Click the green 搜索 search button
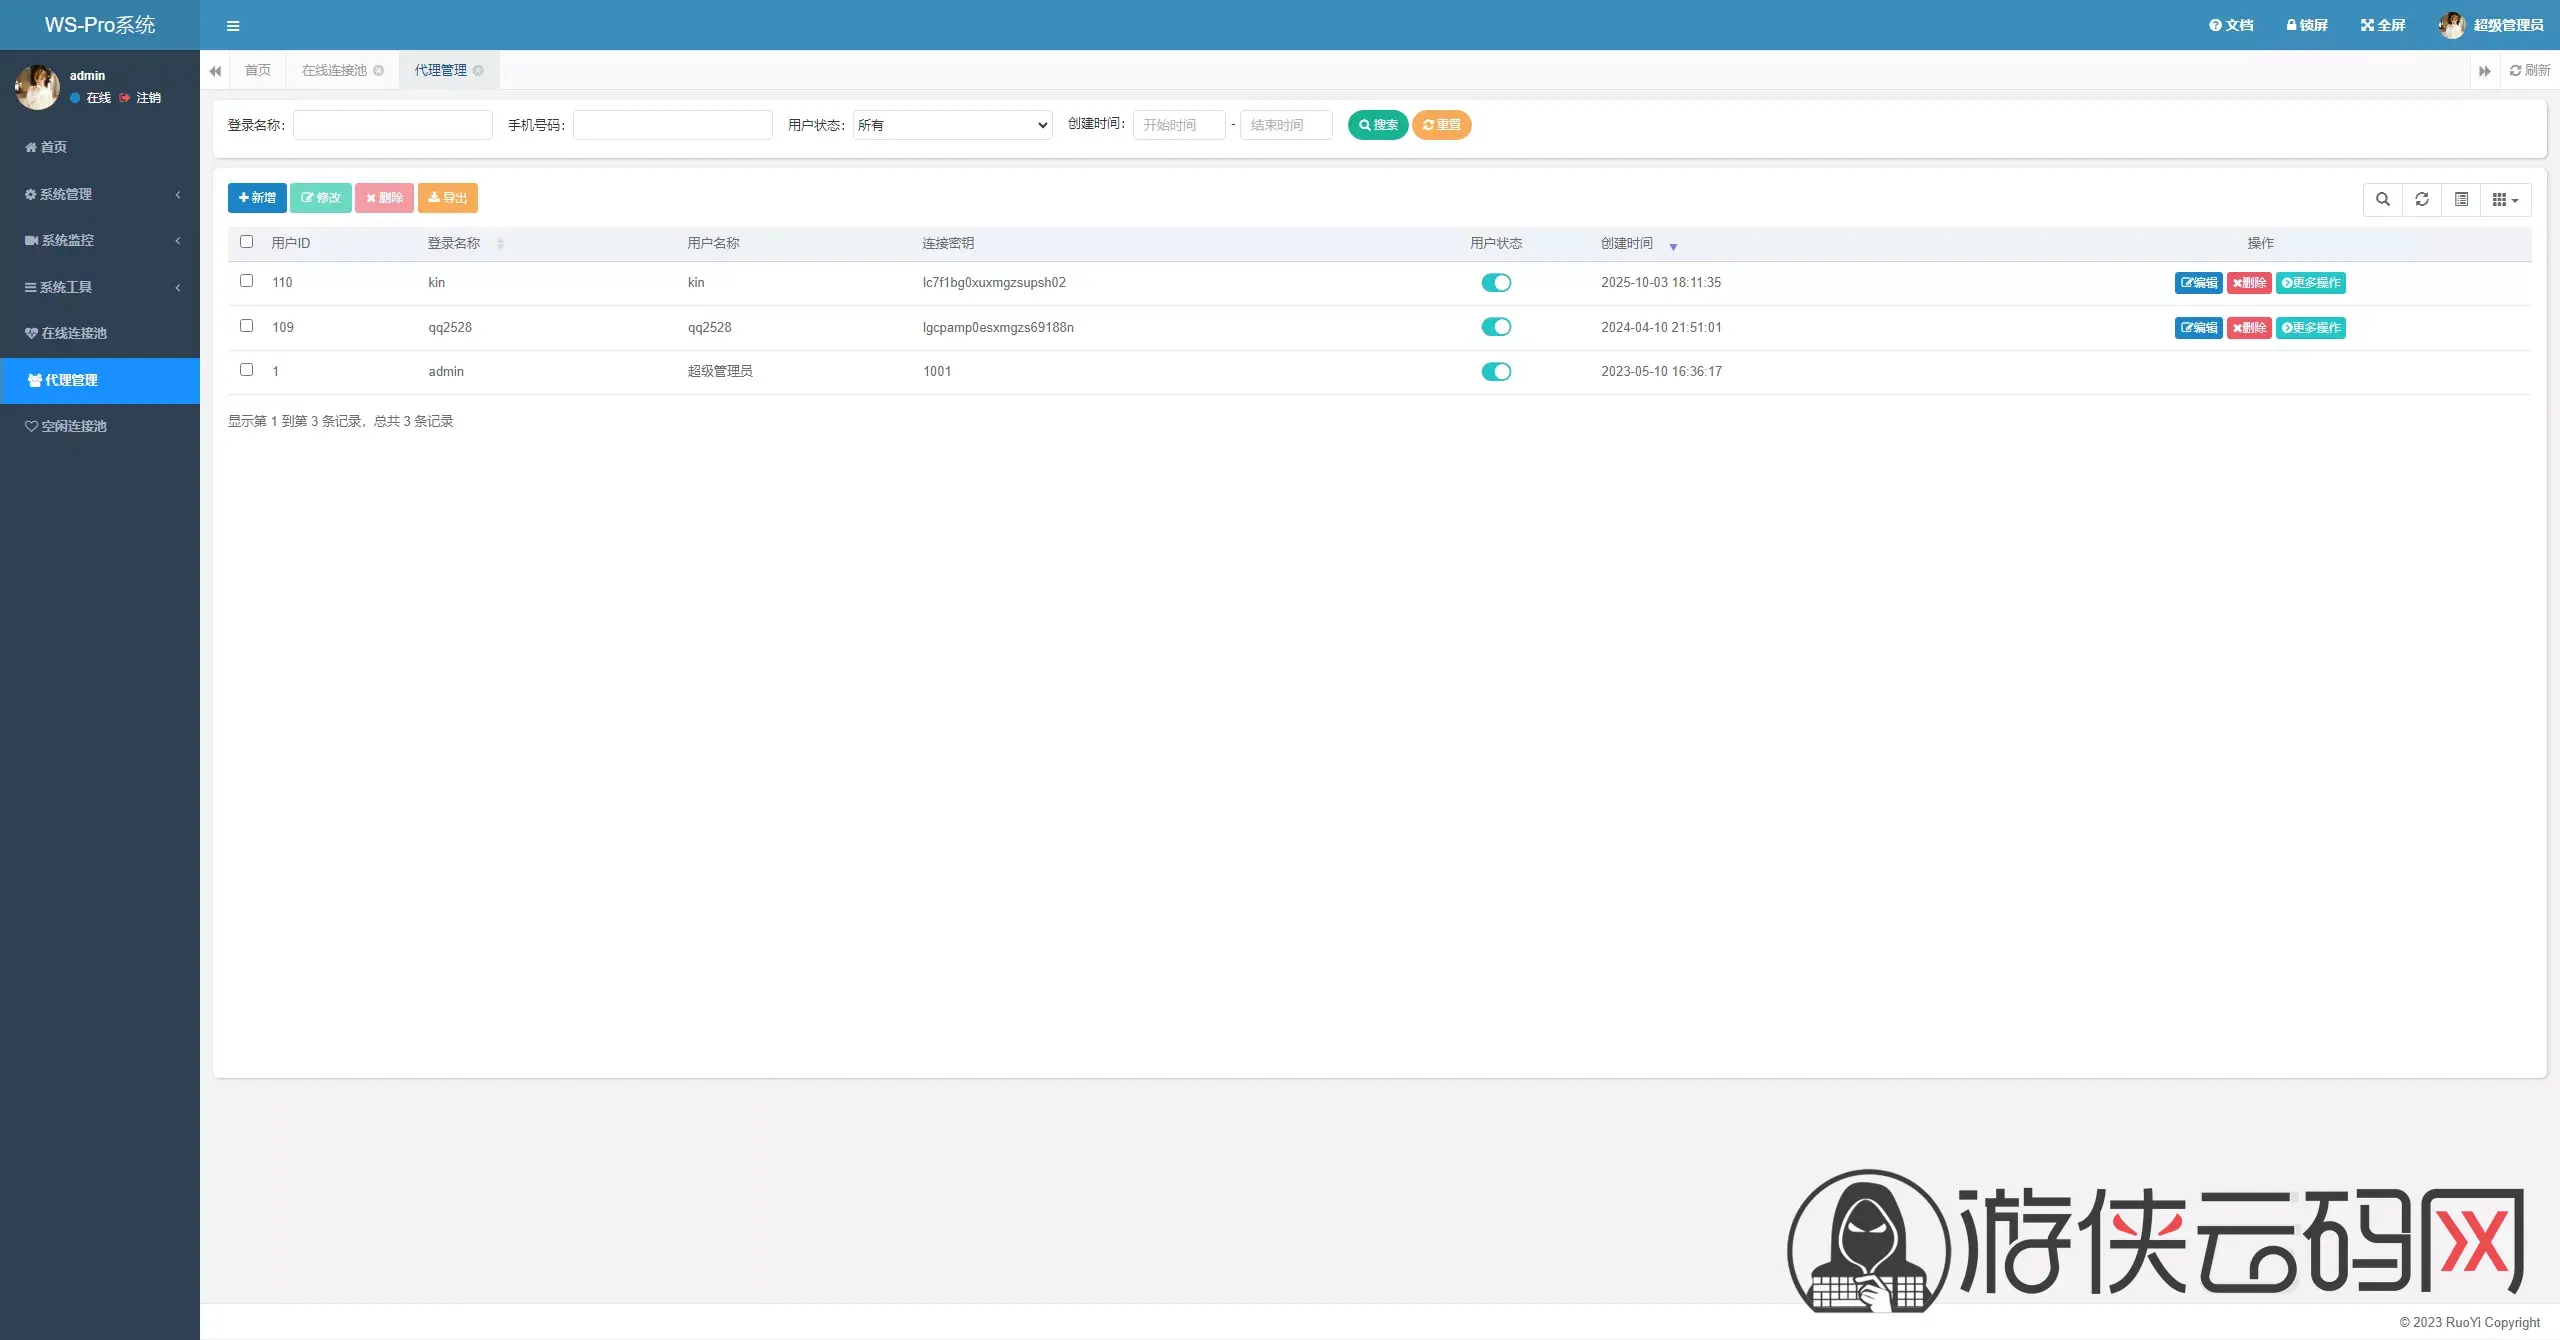2560x1340 pixels. (x=1377, y=125)
